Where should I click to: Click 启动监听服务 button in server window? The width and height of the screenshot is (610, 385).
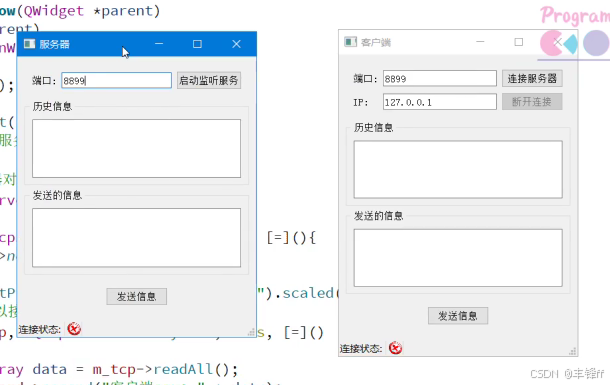click(209, 80)
